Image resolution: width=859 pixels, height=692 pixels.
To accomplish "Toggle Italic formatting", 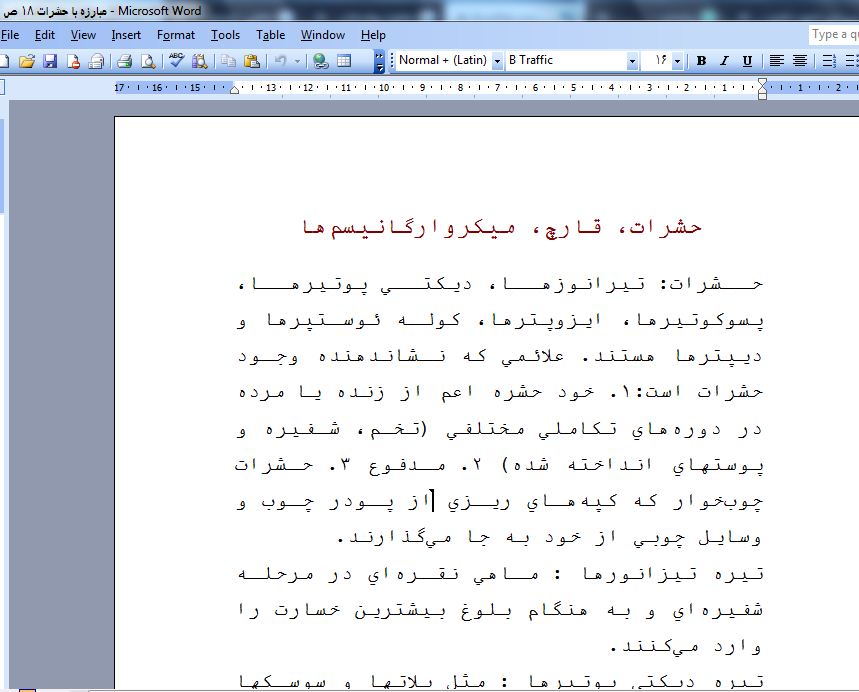I will point(724,61).
